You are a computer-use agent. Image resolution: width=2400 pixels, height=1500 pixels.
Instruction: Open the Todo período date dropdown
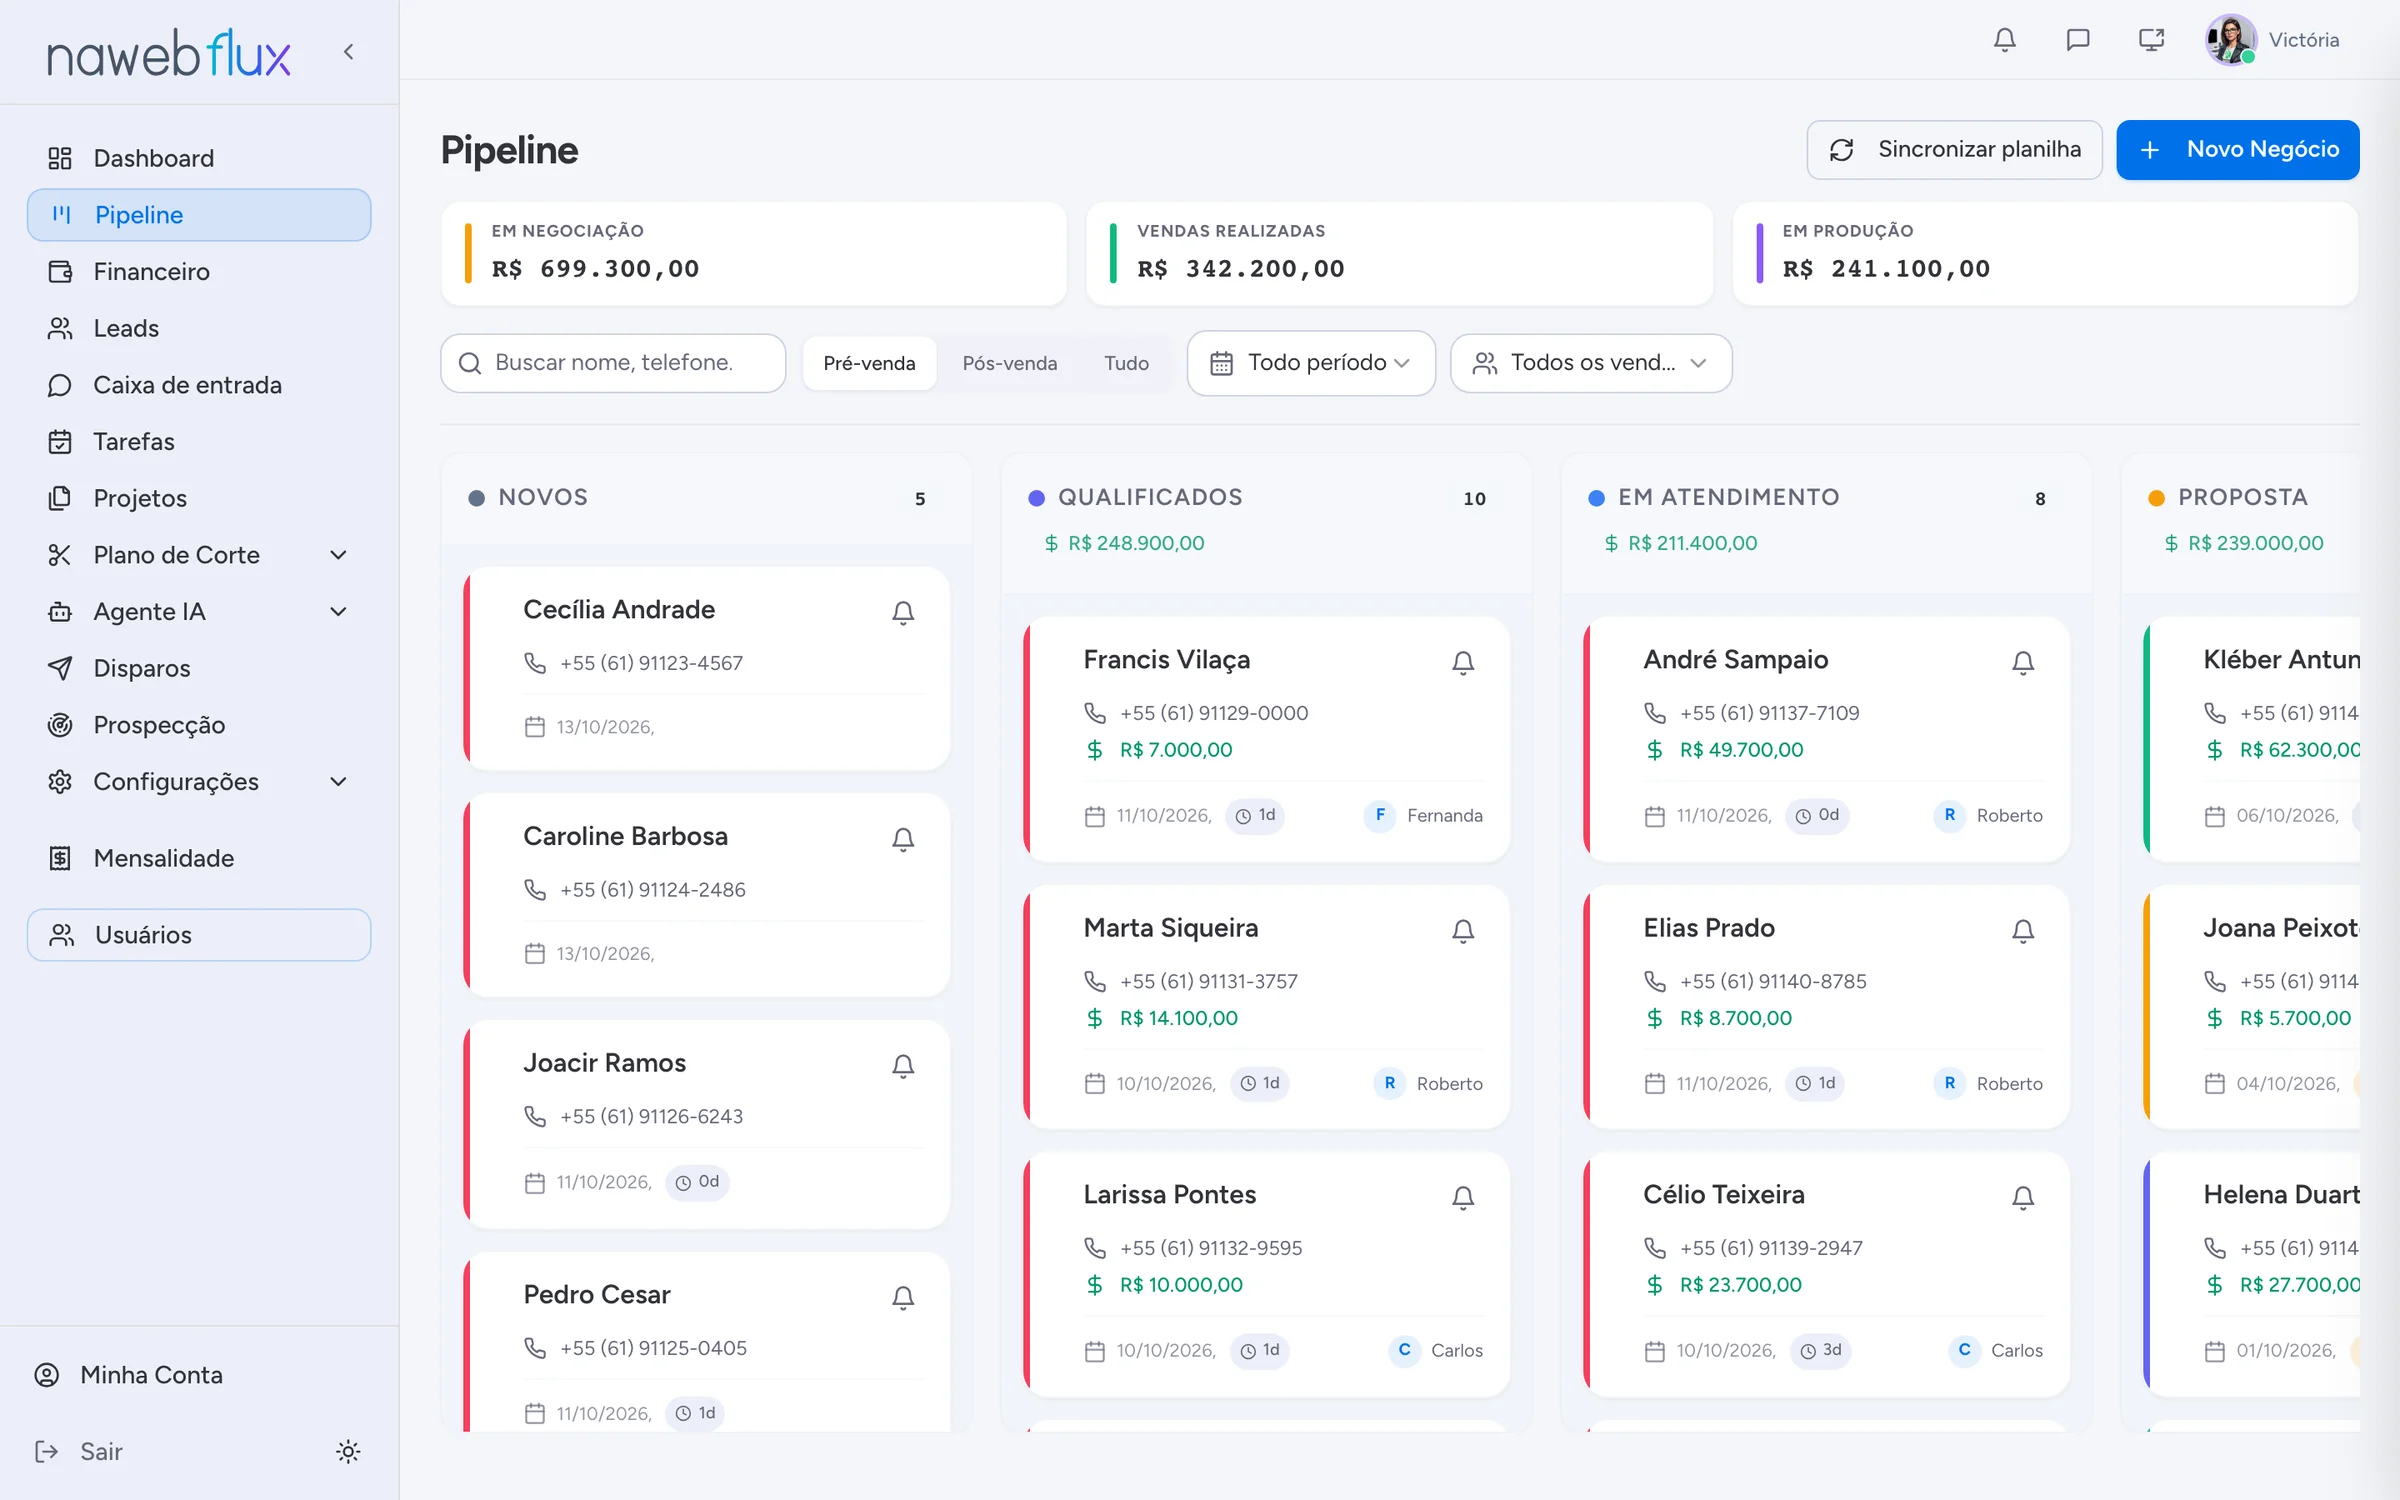point(1311,363)
